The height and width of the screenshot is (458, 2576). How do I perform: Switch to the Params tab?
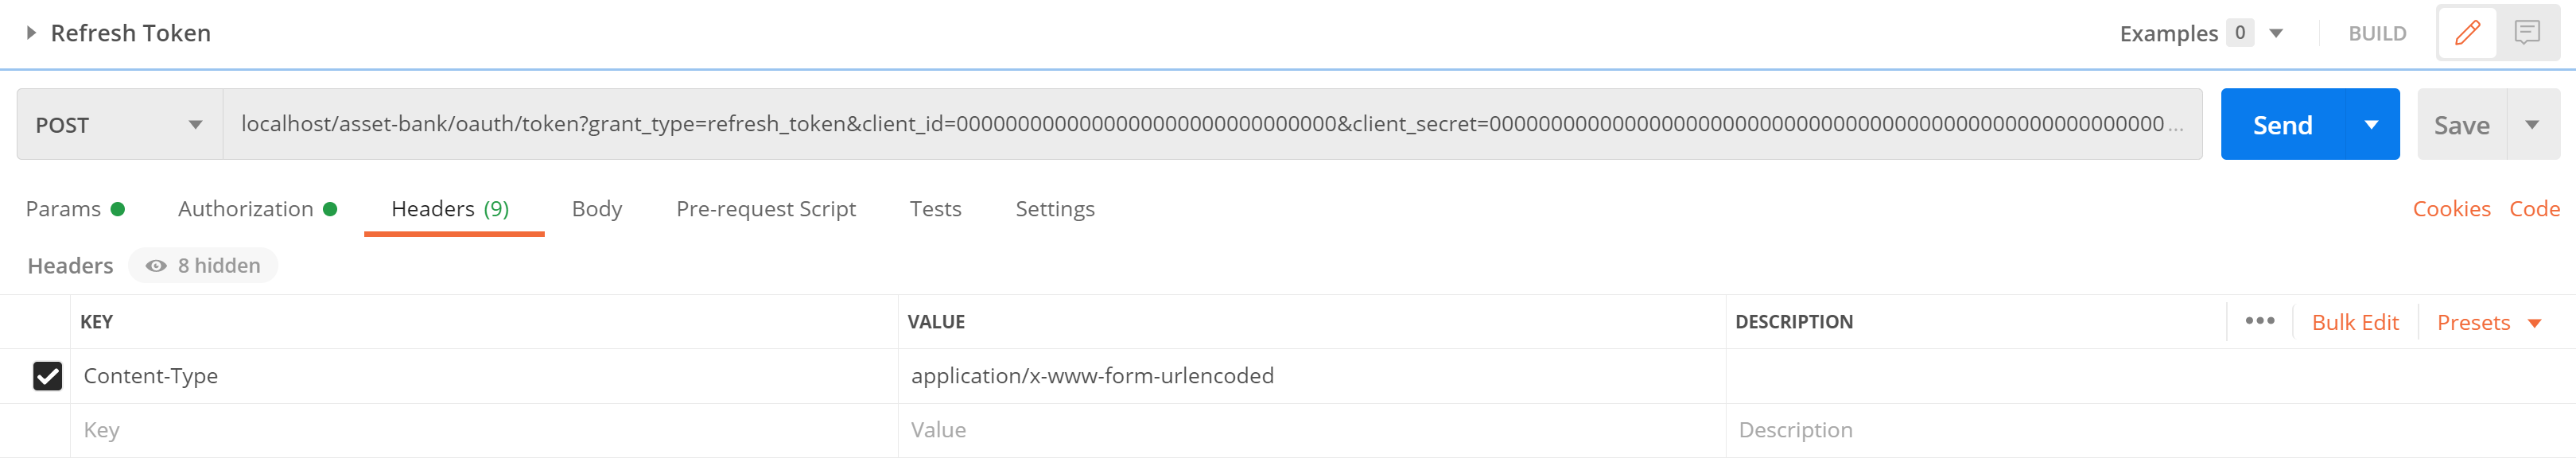point(75,209)
